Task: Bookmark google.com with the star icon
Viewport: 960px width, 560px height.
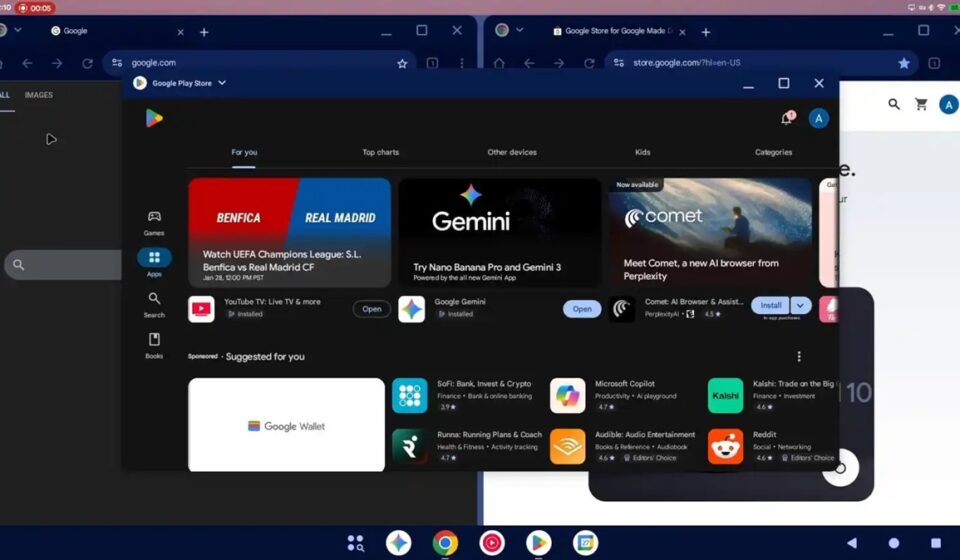Action: pos(402,63)
